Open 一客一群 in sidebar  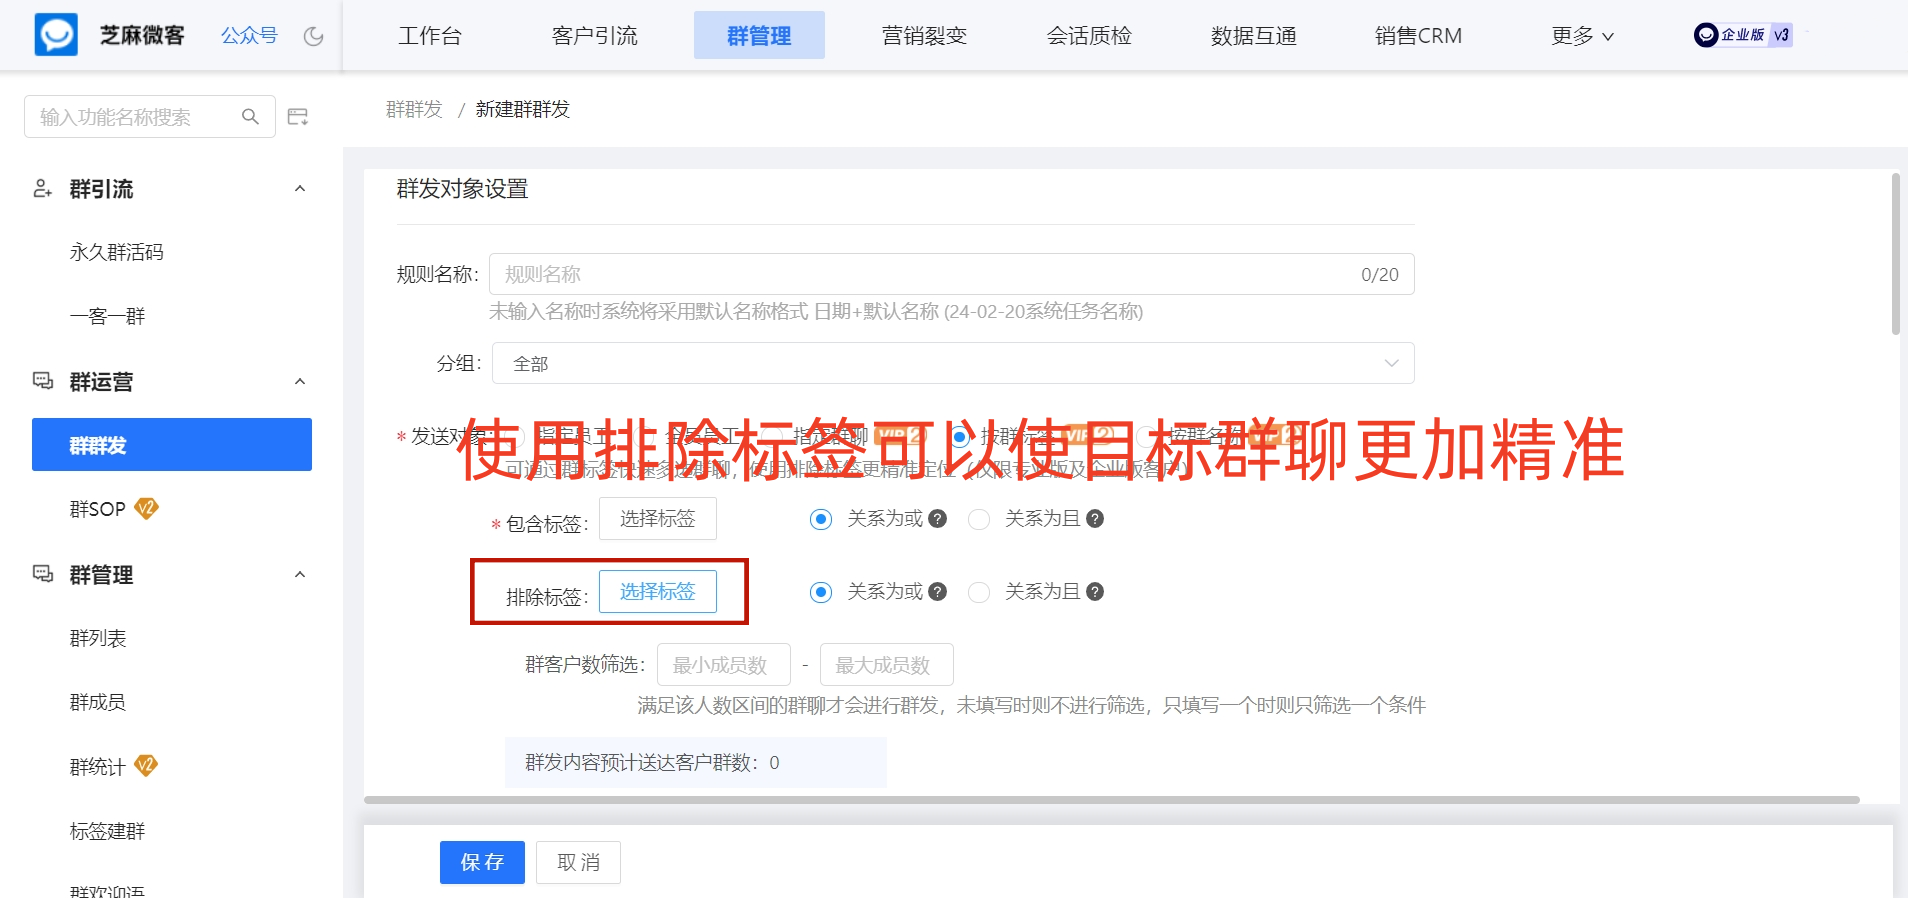tap(107, 316)
